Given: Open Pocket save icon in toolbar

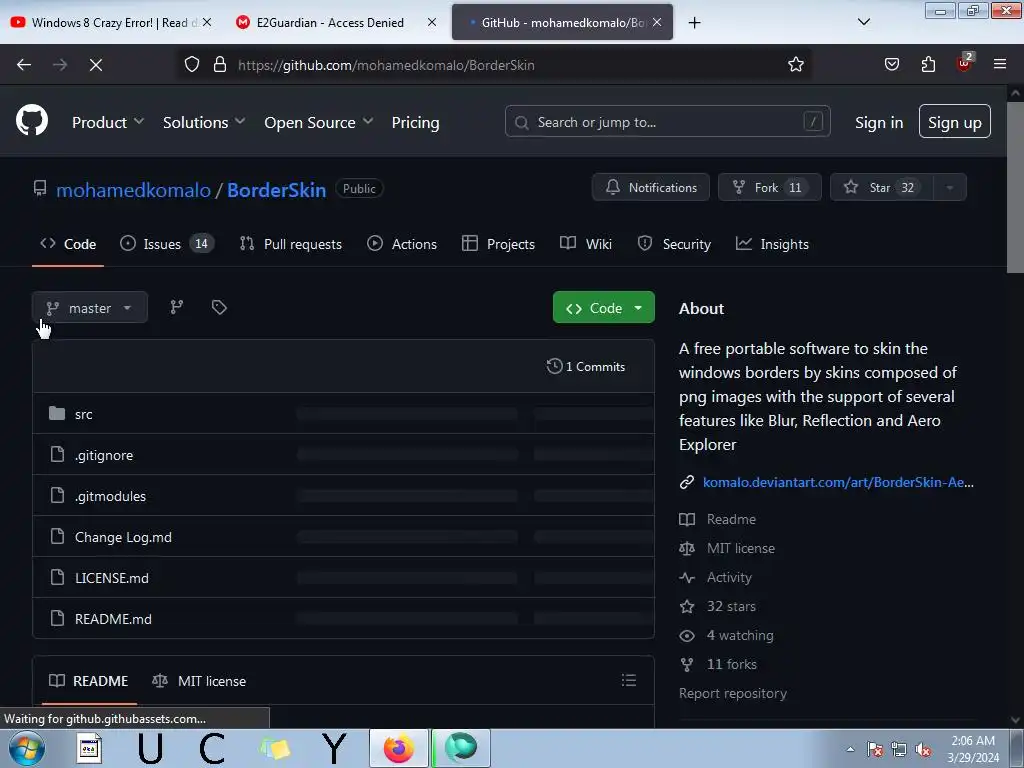Looking at the screenshot, I should pyautogui.click(x=891, y=65).
